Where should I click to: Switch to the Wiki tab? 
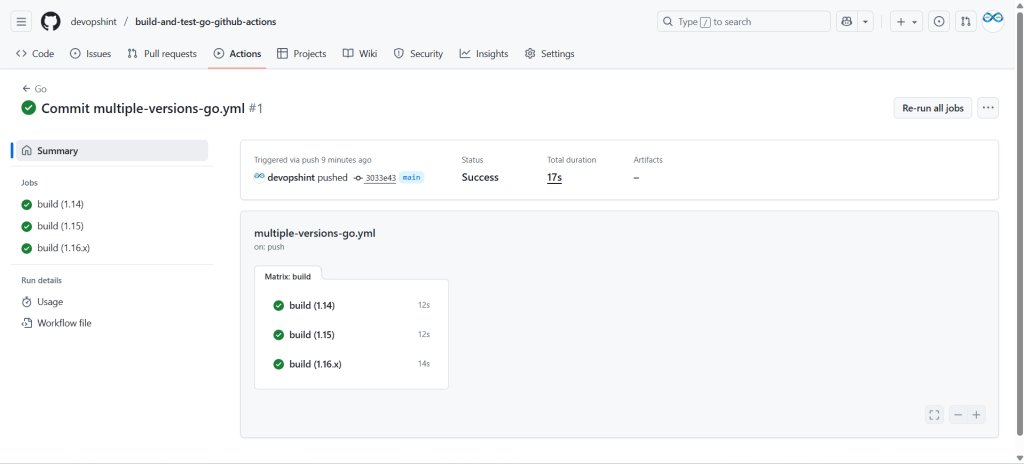coord(360,54)
